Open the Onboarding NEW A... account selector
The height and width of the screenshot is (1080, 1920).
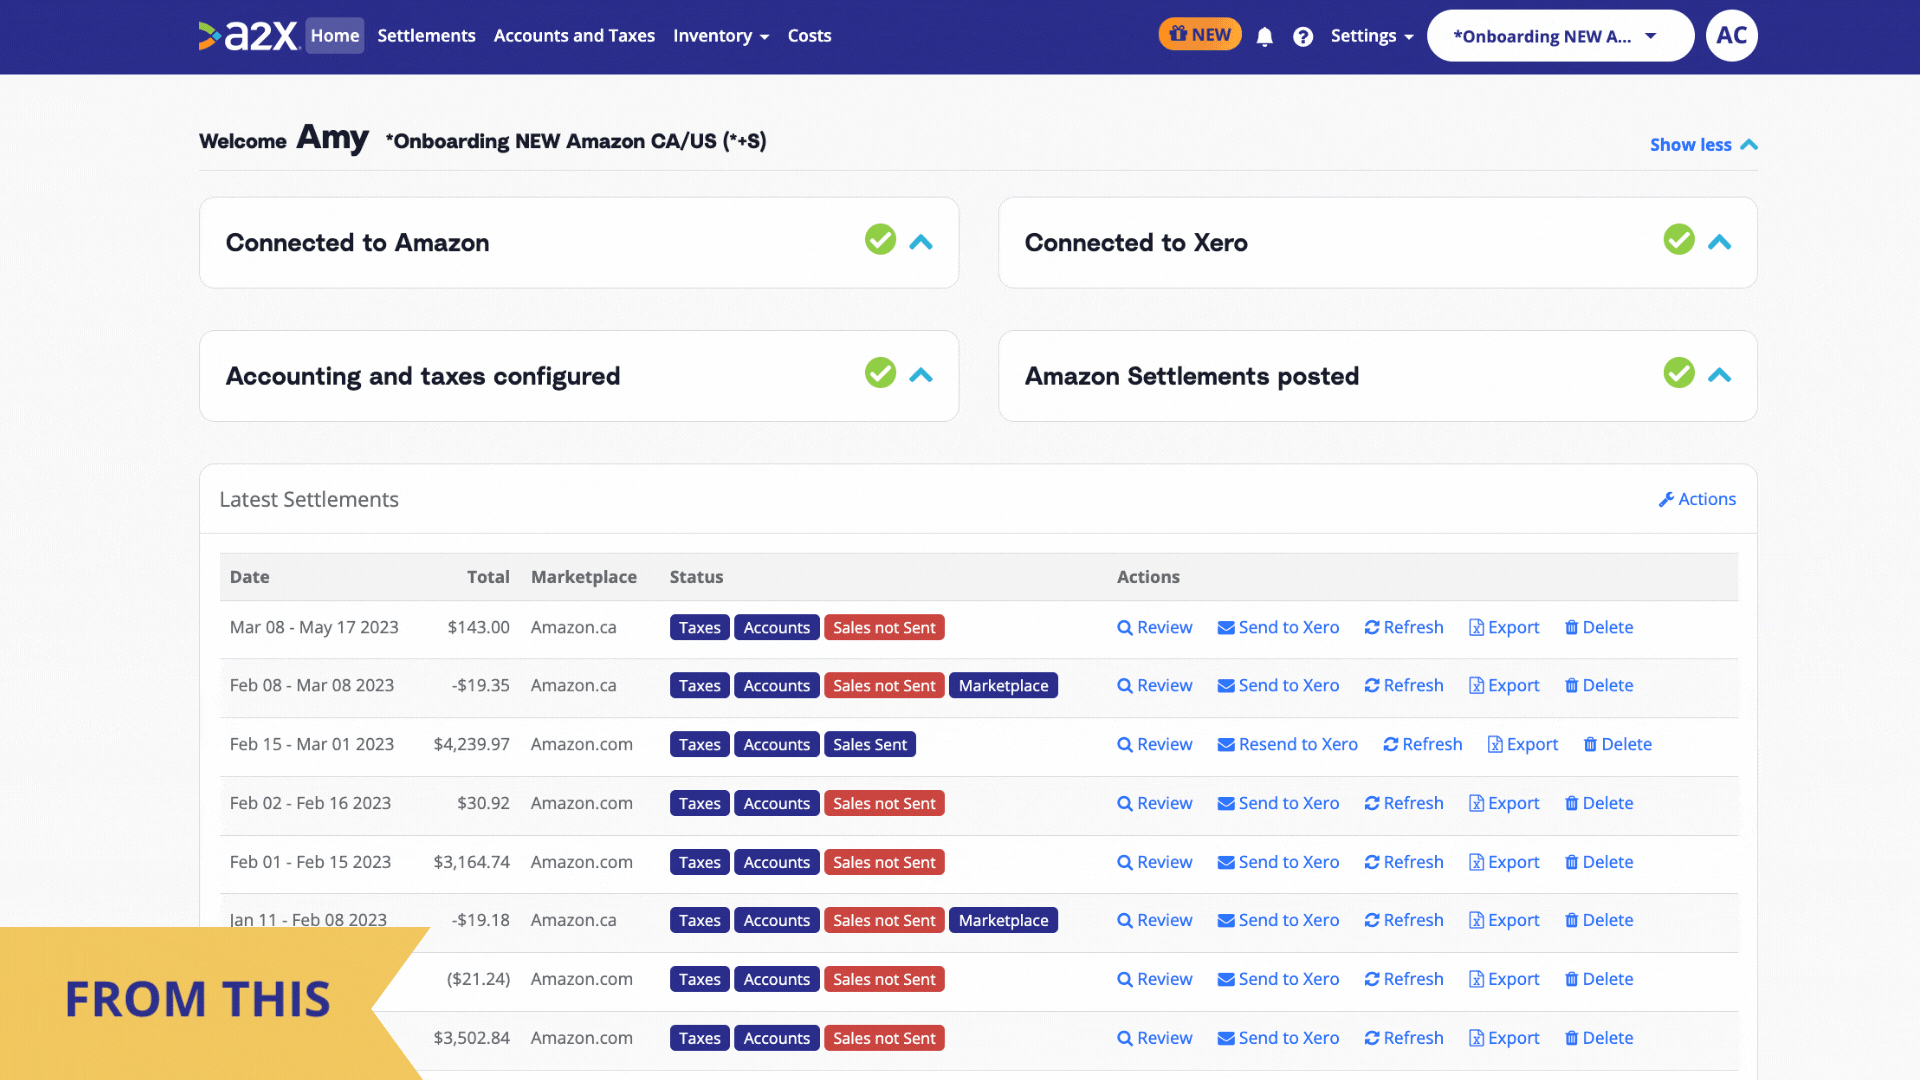pyautogui.click(x=1560, y=36)
